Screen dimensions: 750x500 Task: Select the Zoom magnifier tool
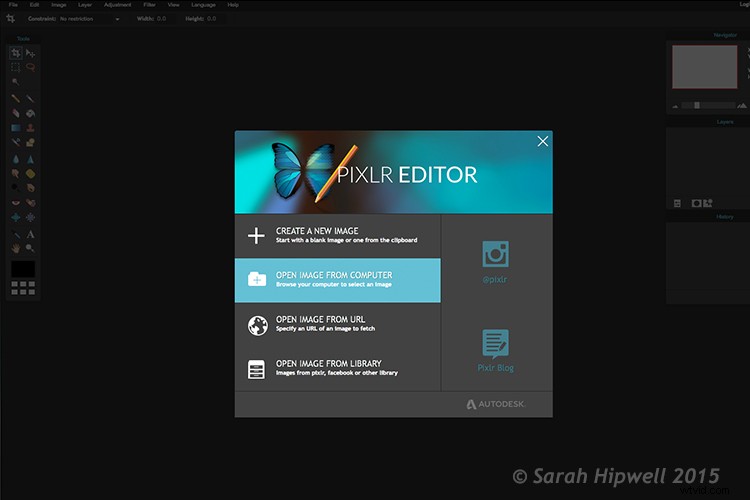click(31, 248)
